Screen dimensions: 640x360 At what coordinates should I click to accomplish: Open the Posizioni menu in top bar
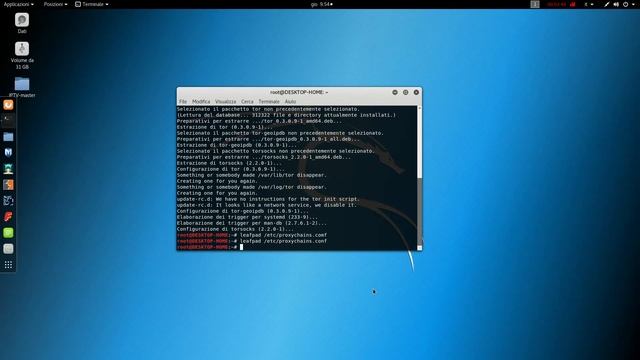[x=56, y=4]
